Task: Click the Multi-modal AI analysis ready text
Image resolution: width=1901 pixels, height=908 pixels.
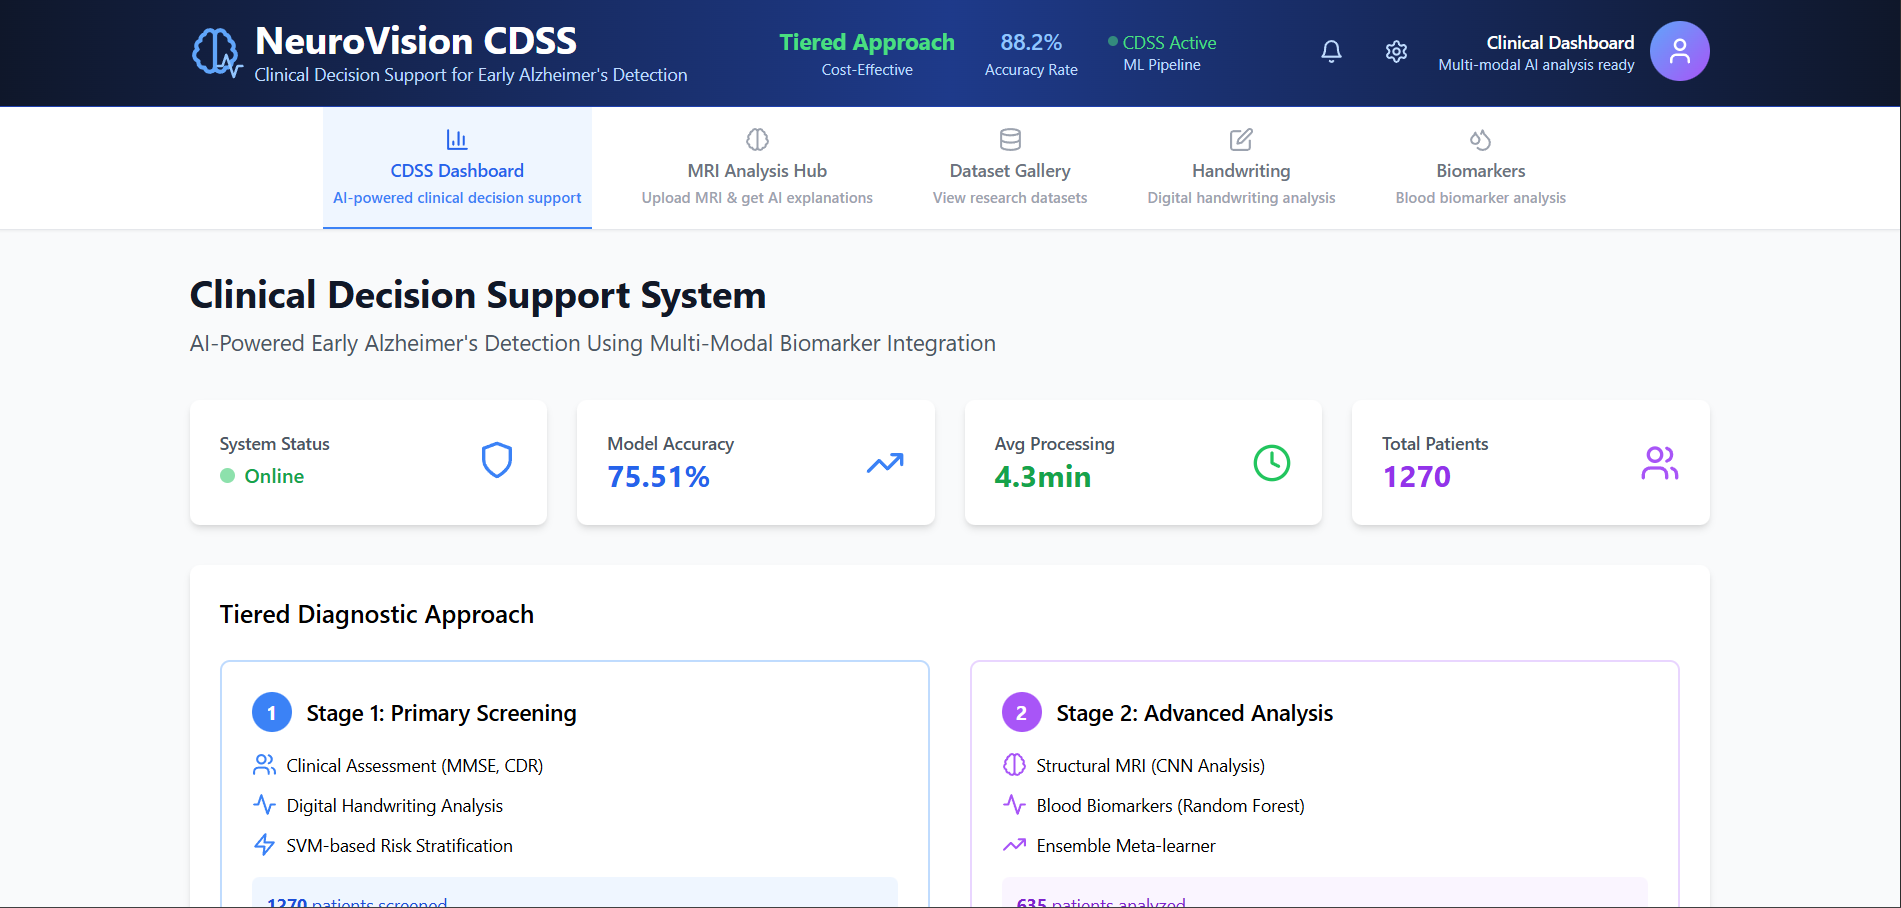Action: pos(1536,65)
